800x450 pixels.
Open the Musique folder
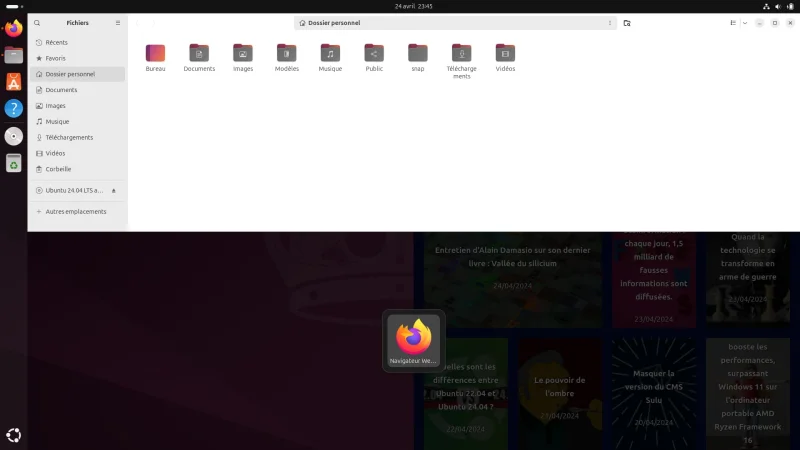click(330, 53)
